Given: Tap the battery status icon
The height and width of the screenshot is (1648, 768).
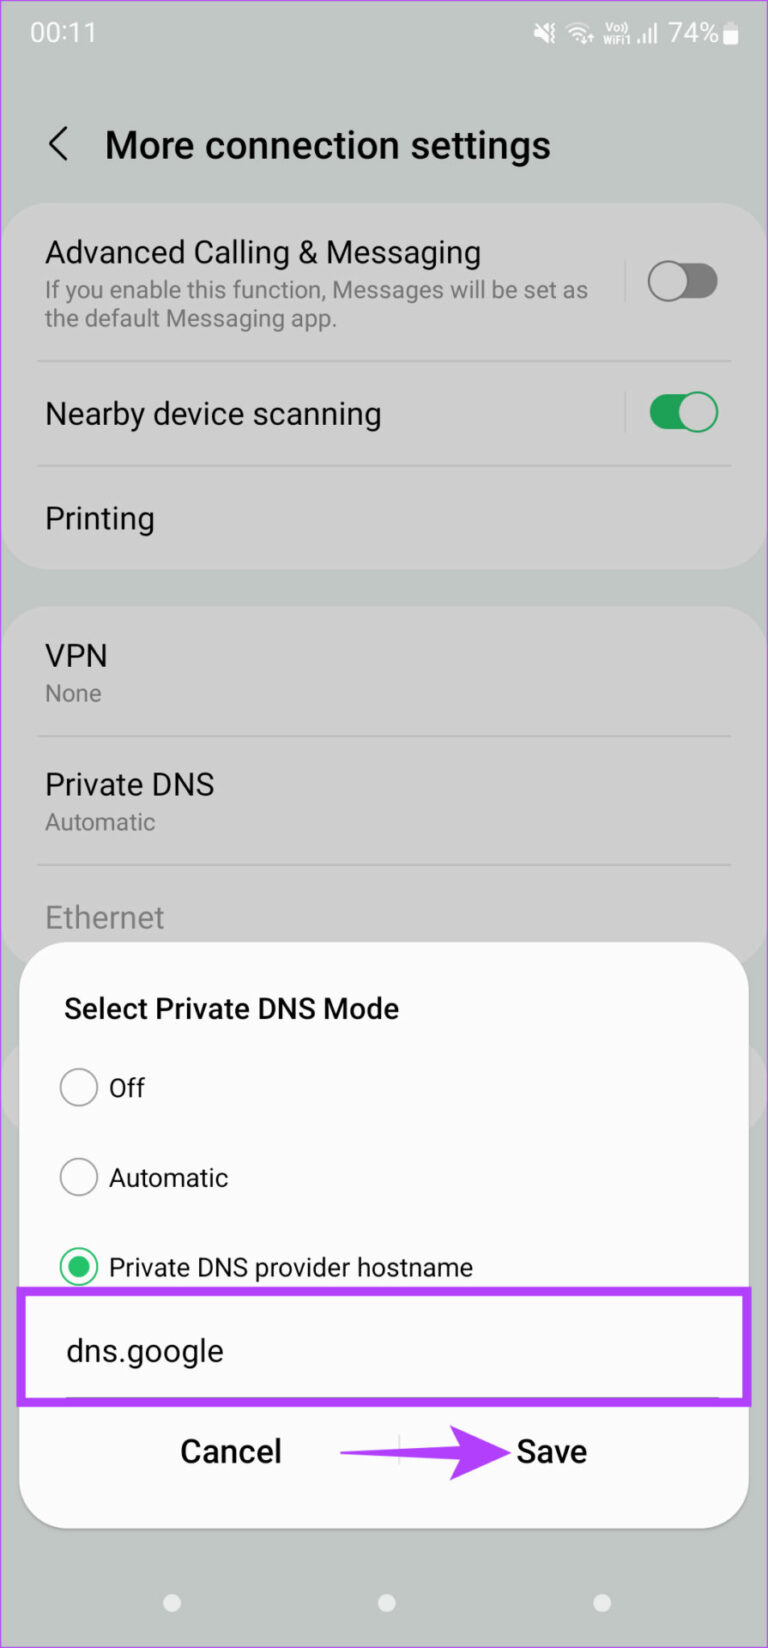Looking at the screenshot, I should click(x=731, y=35).
